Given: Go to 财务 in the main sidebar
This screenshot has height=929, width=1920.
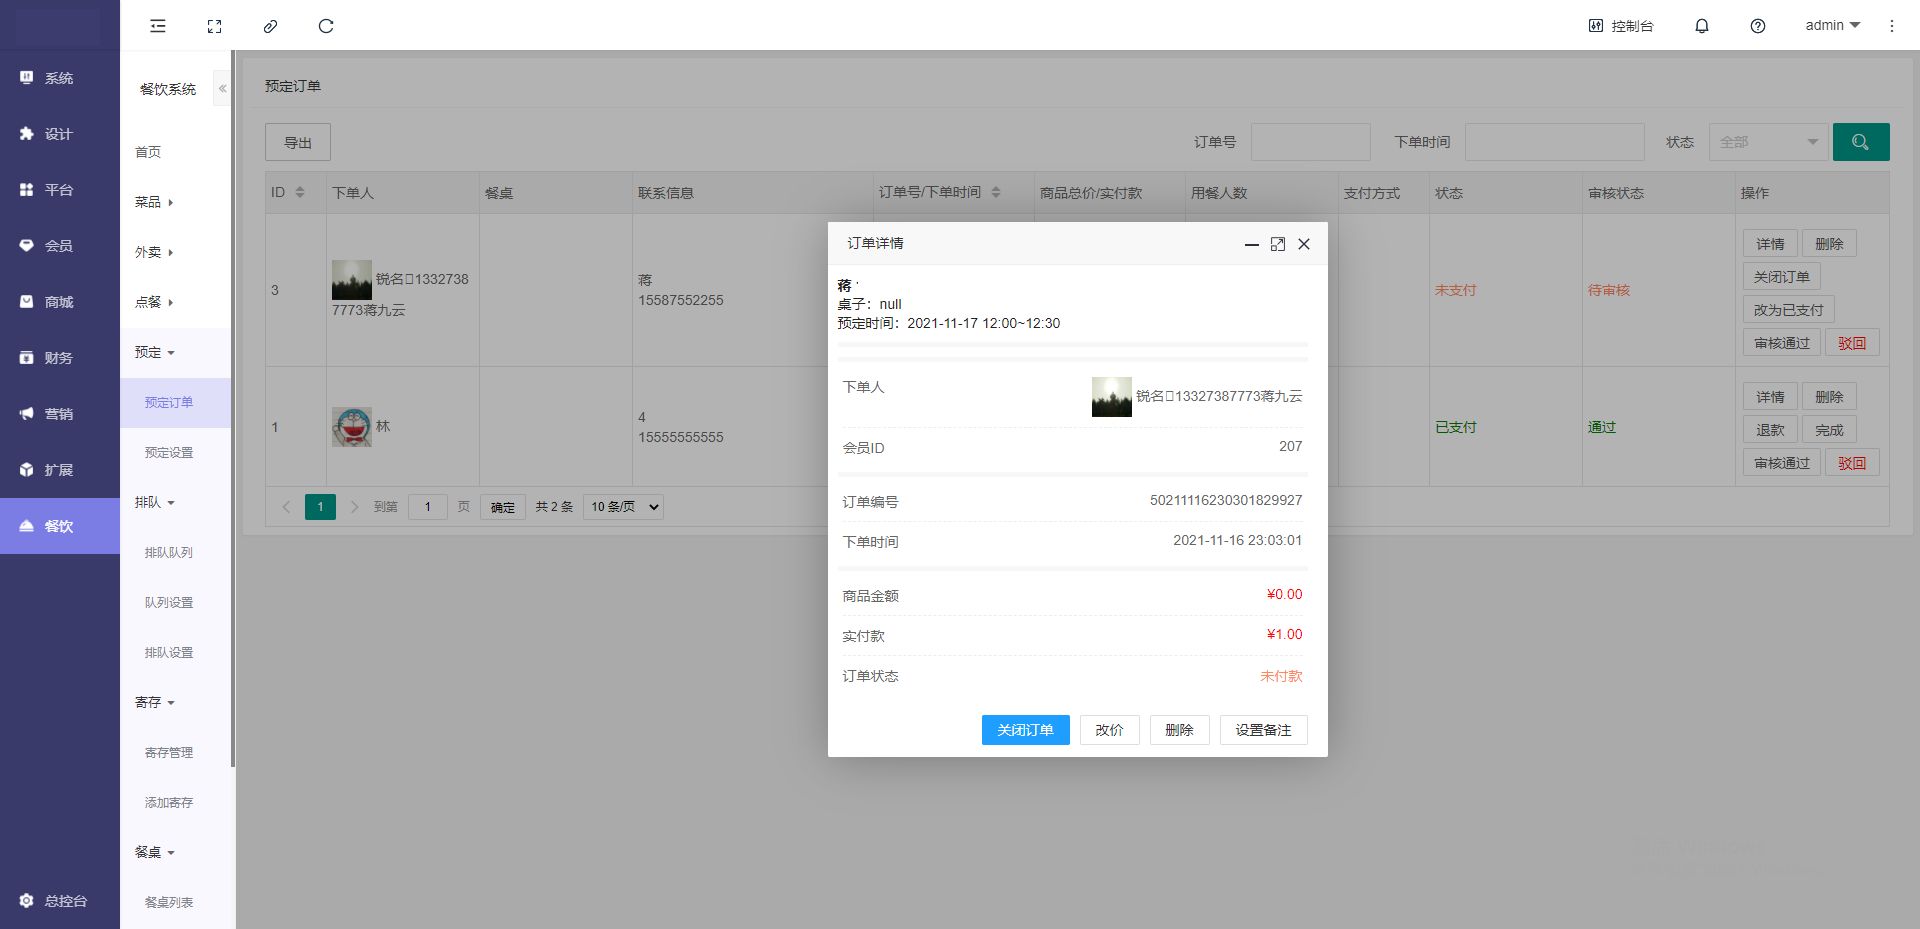Looking at the screenshot, I should pos(58,358).
